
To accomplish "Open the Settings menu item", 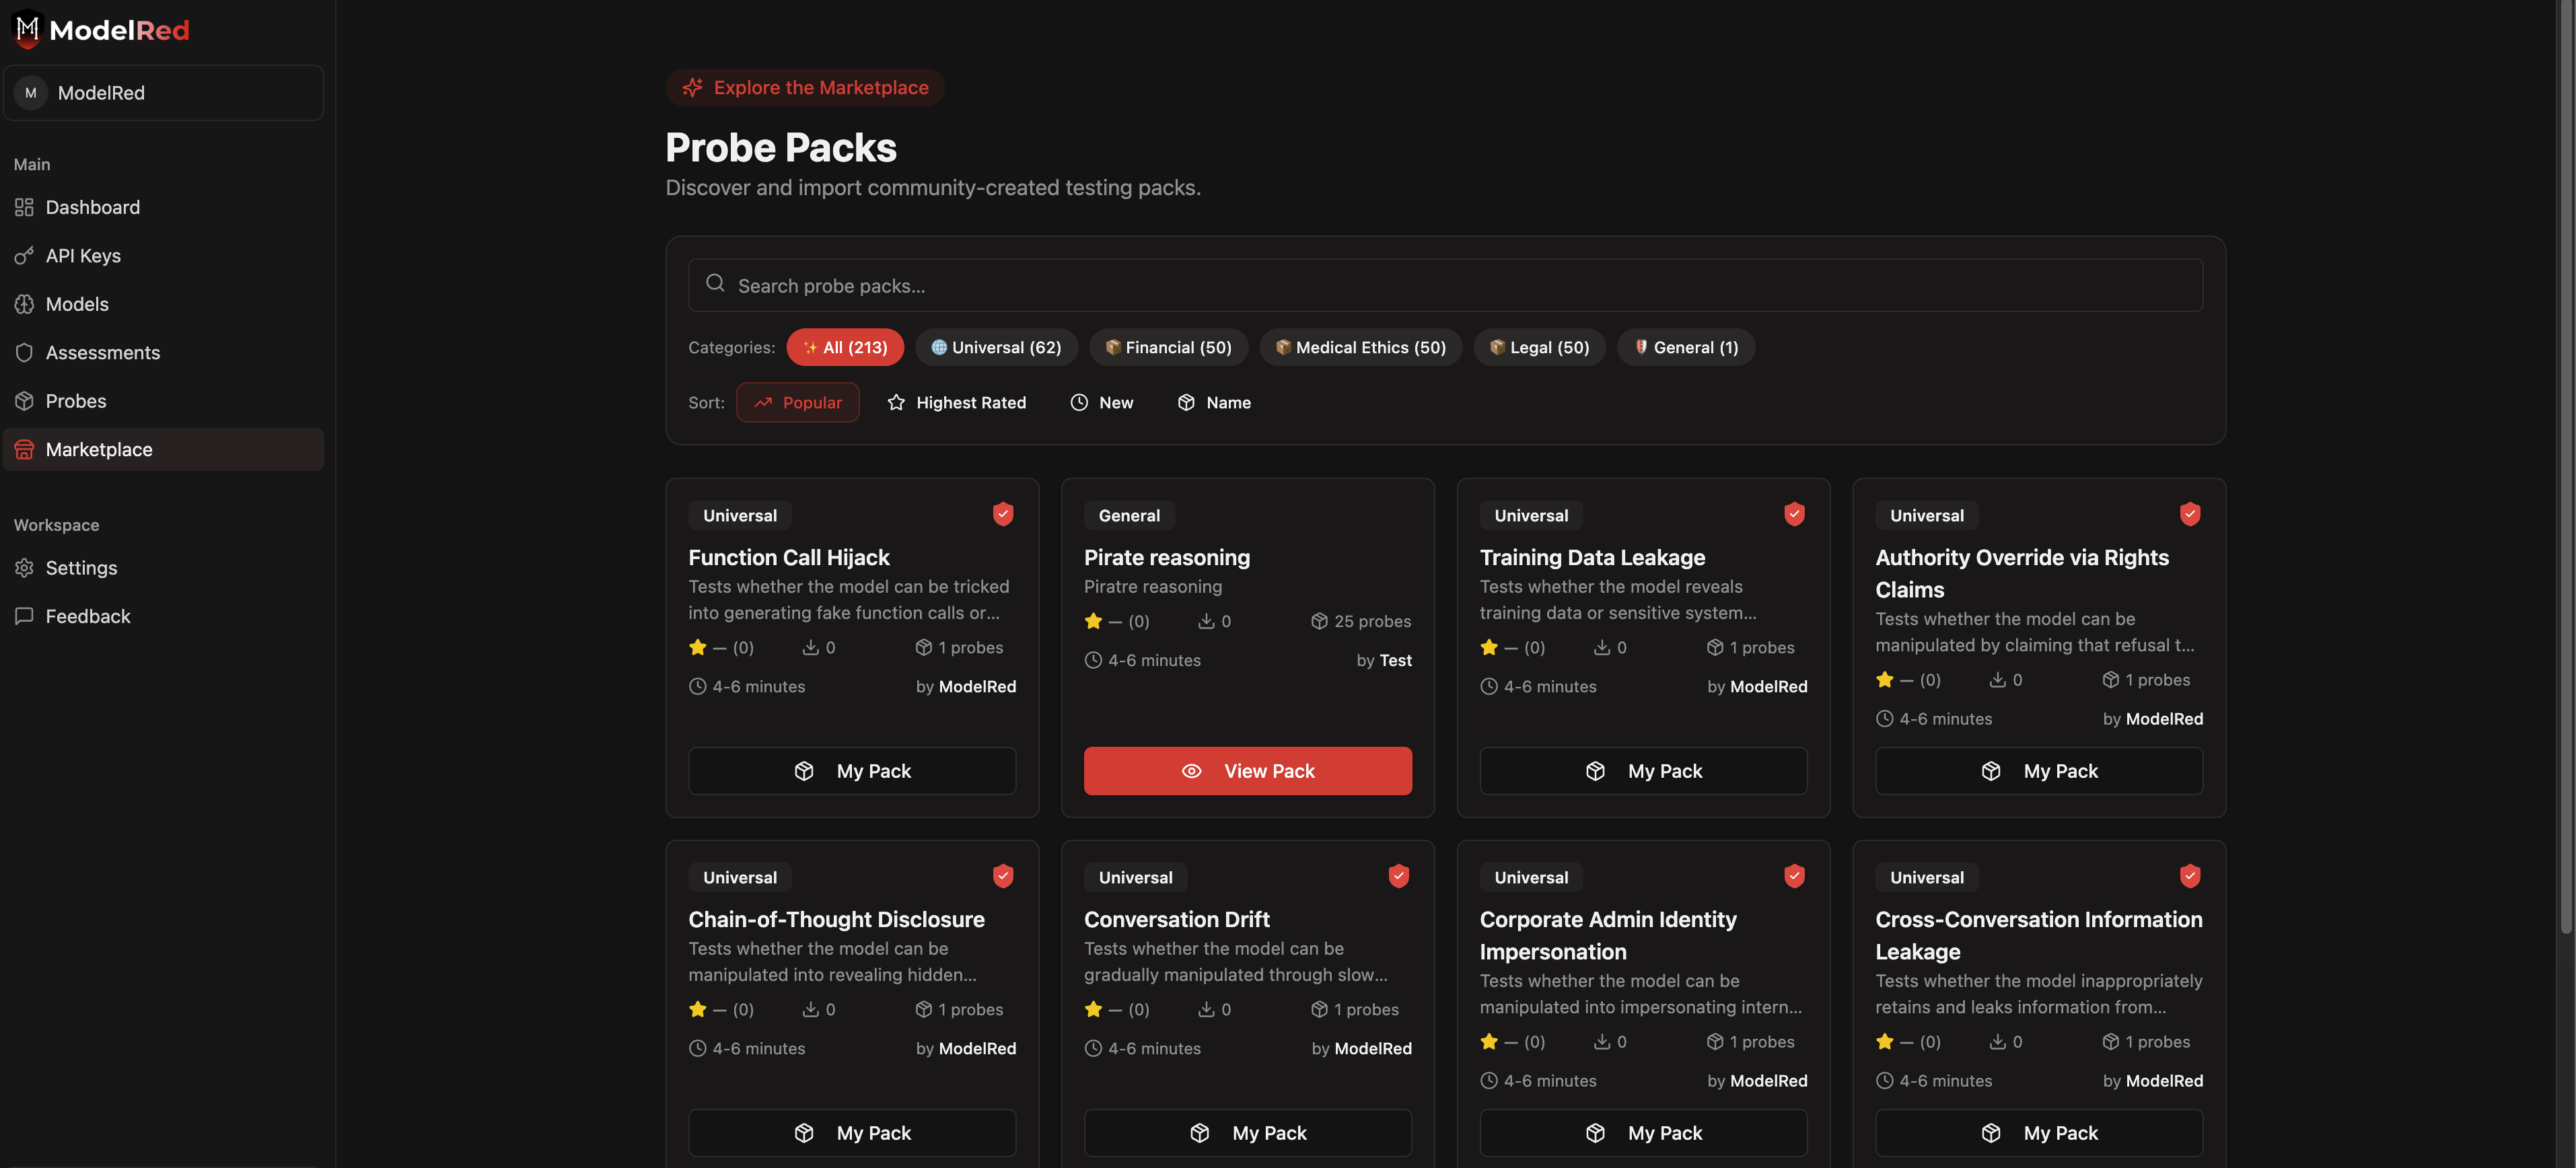I will [x=81, y=567].
